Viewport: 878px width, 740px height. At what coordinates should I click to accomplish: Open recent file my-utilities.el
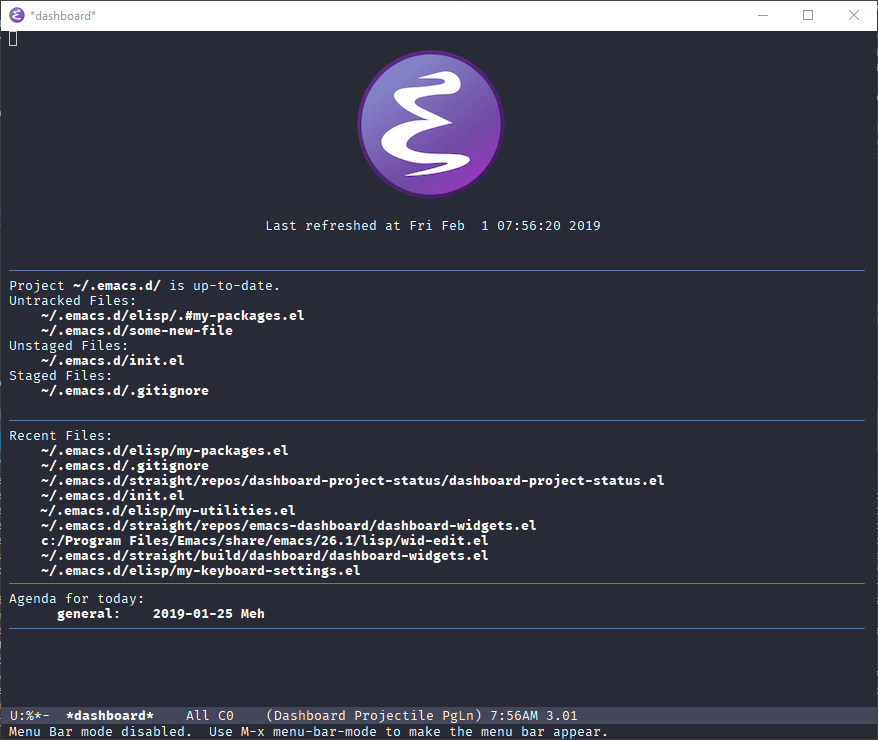[x=168, y=510]
